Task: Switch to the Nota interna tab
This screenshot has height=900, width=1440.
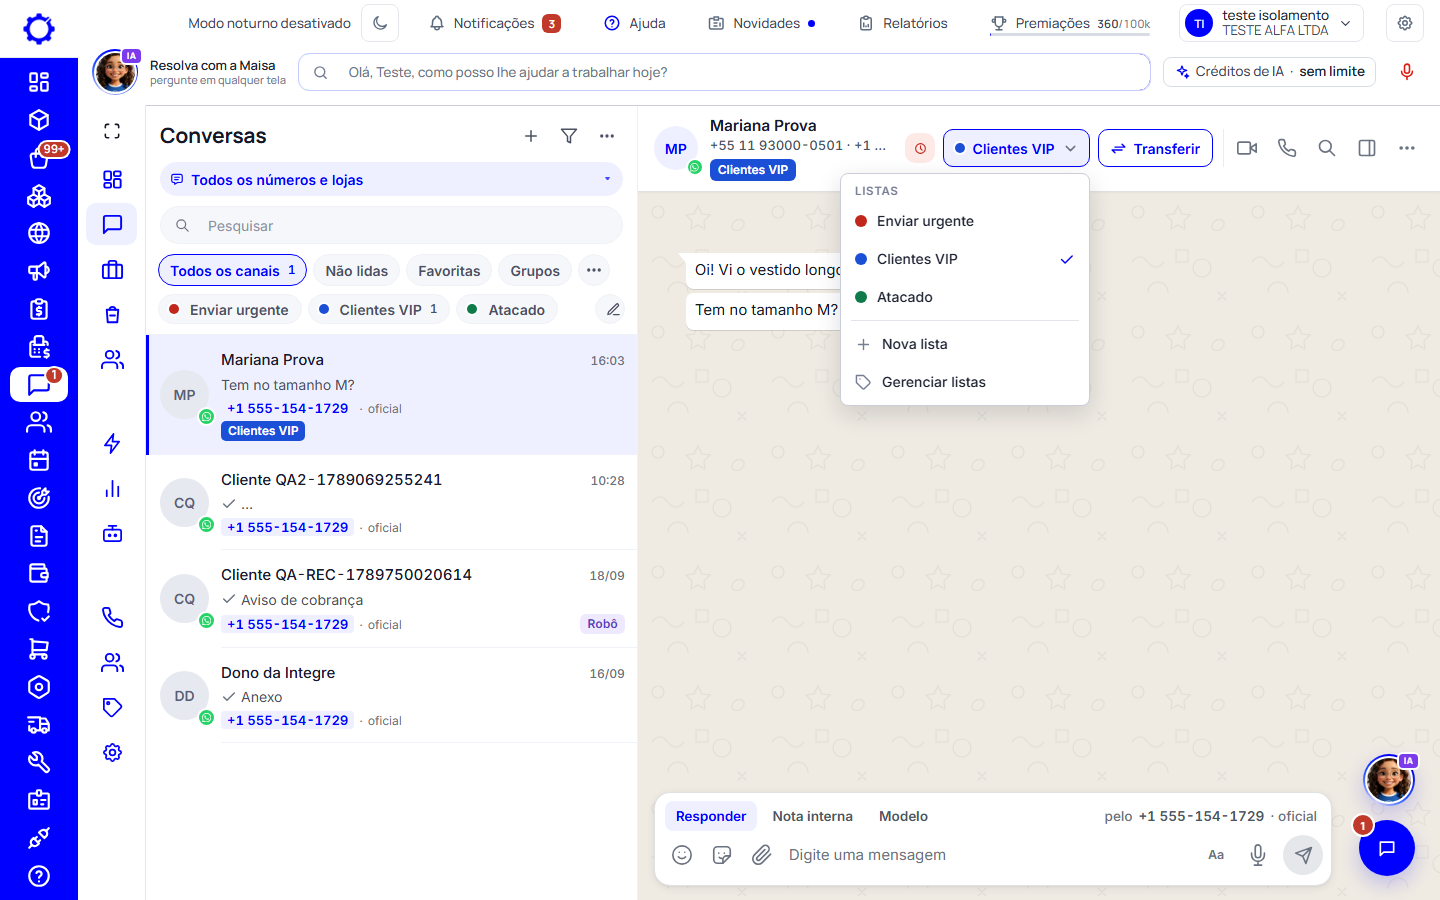Action: tap(813, 816)
